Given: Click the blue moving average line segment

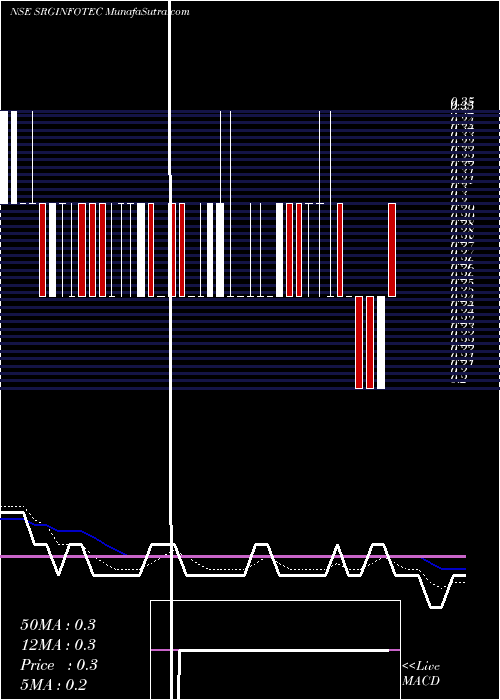Looking at the screenshot, I should tap(62, 531).
